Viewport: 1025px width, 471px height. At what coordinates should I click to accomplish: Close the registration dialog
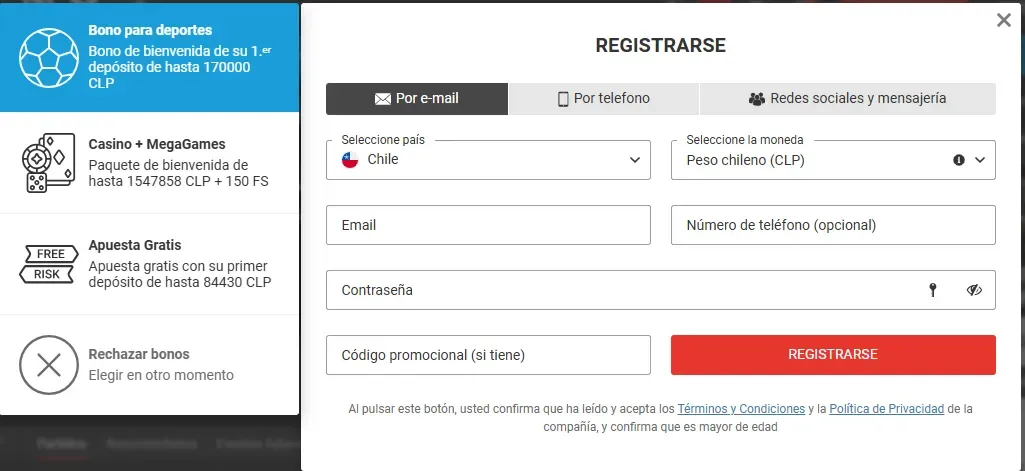pyautogui.click(x=1004, y=20)
